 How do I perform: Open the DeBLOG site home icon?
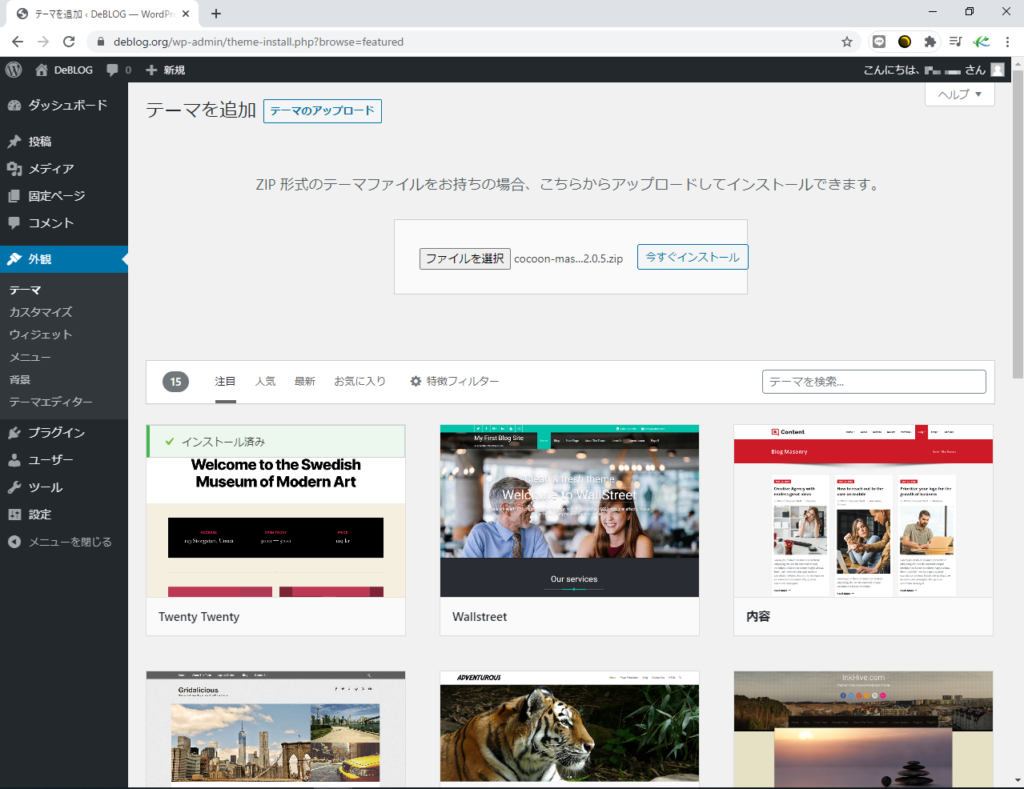pyautogui.click(x=42, y=70)
